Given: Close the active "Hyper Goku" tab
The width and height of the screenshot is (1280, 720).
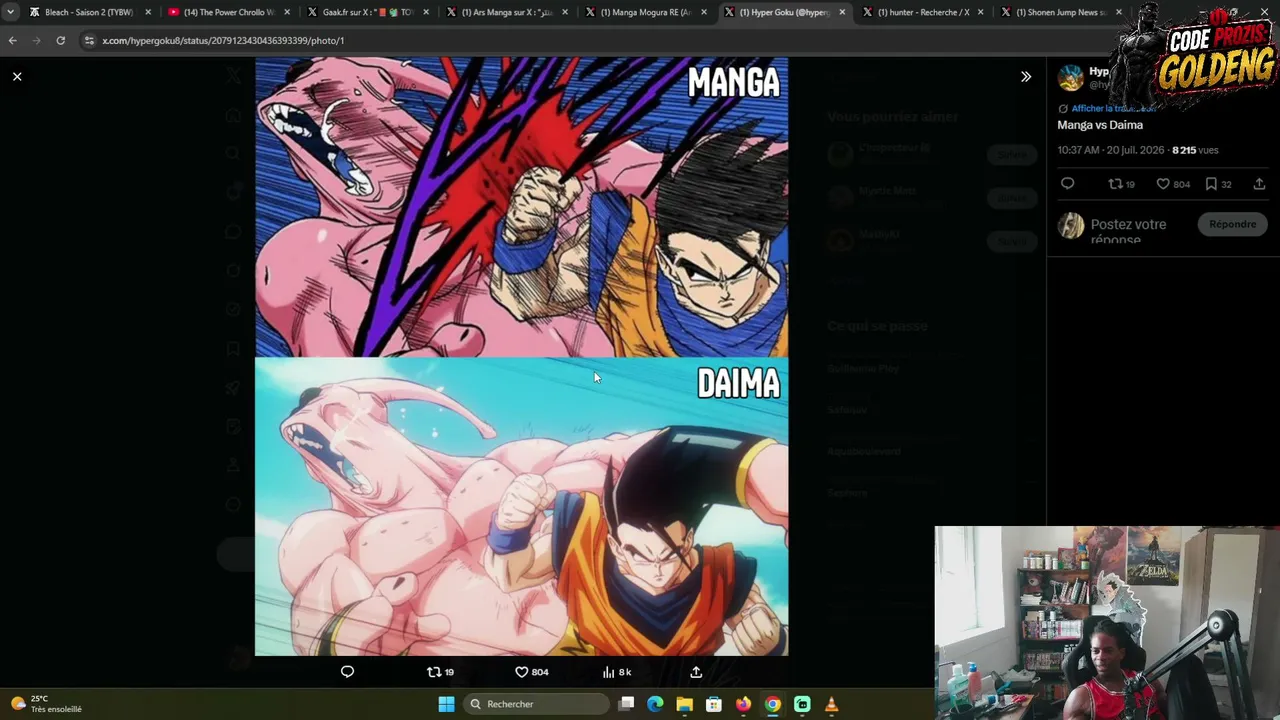Looking at the screenshot, I should (842, 12).
